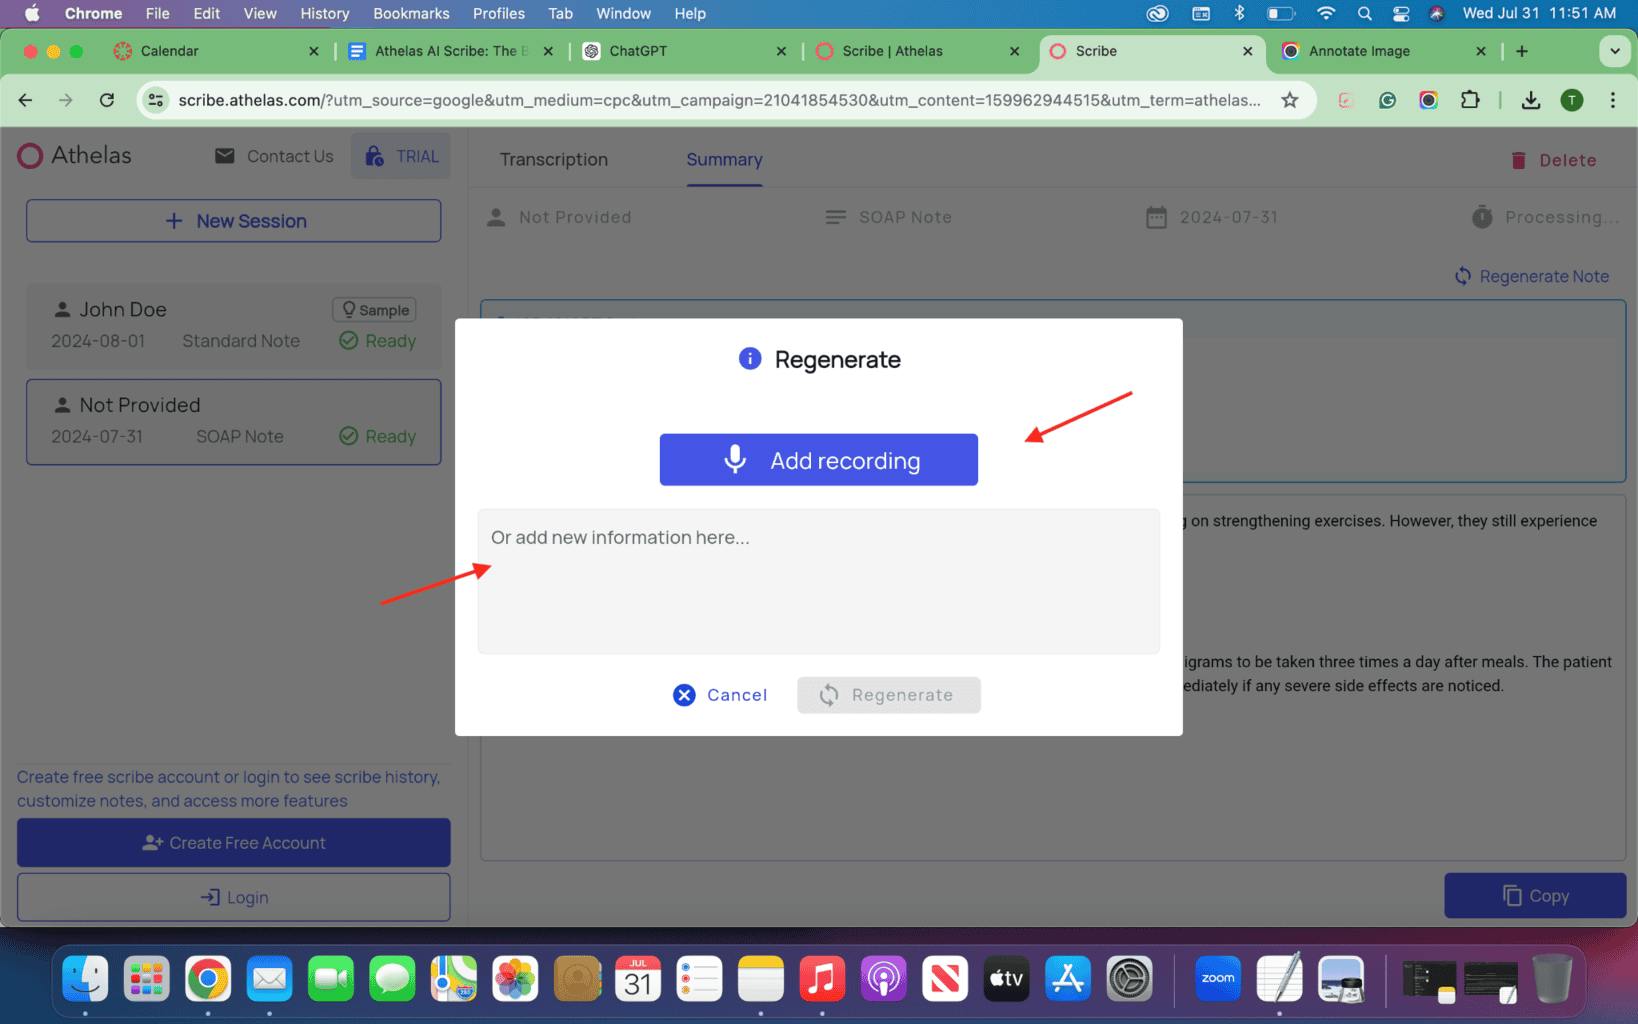Screen dimensions: 1638x1024
Task: Switch to the Annotate Image tab
Action: 1385,51
